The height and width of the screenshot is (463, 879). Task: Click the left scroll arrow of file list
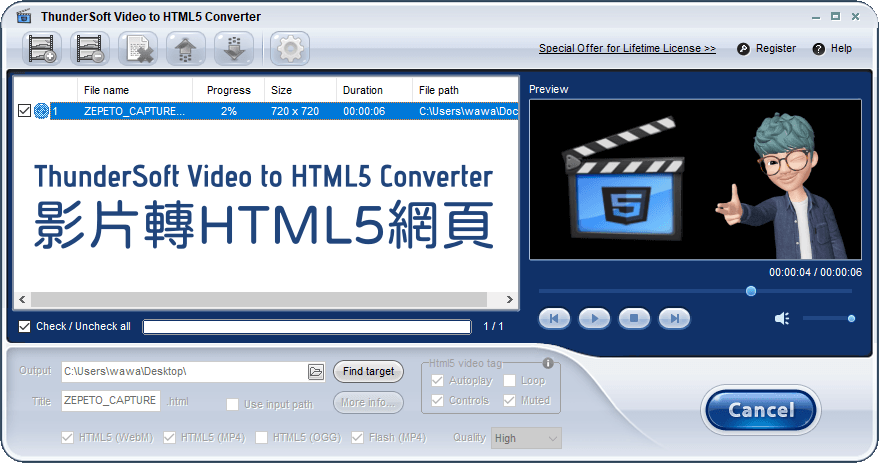(x=22, y=299)
